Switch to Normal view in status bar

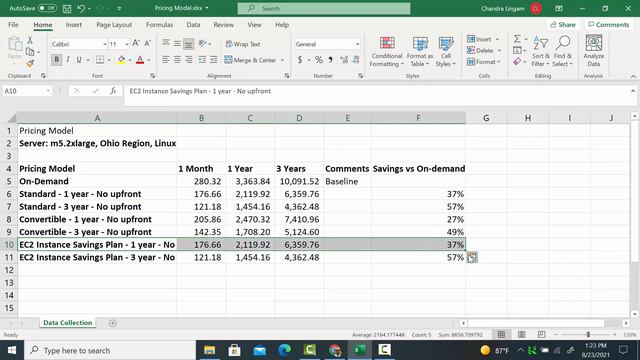click(x=501, y=335)
